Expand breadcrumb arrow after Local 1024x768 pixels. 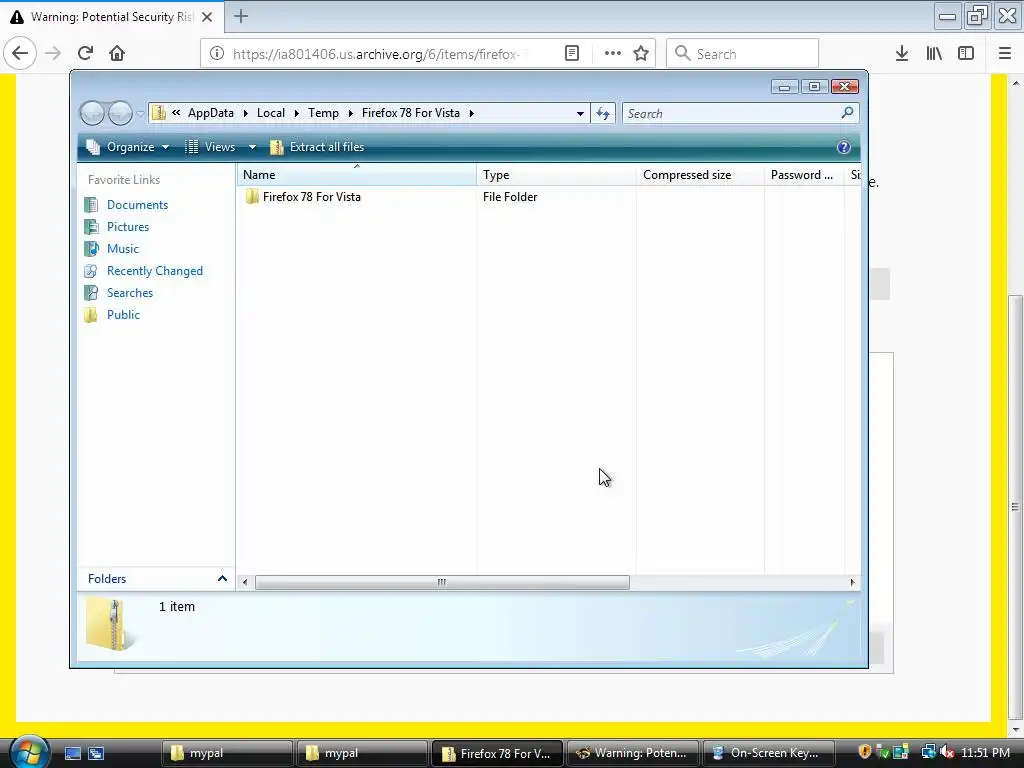(296, 114)
